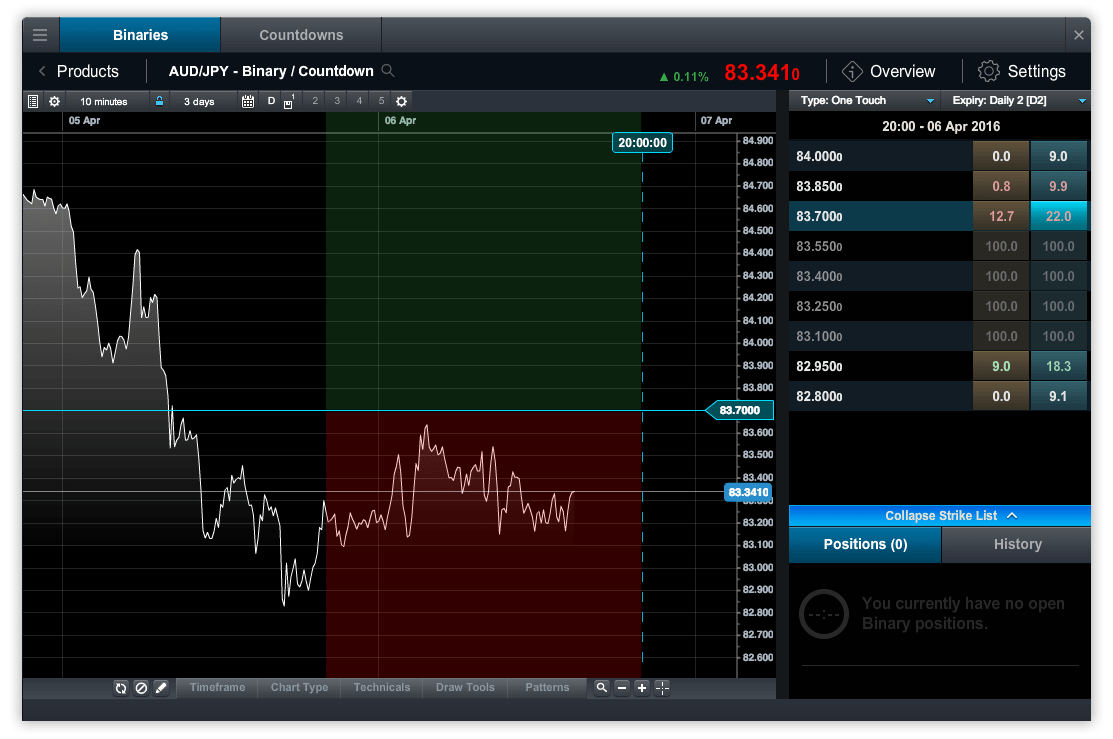
Task: Zoom in with the plus icon
Action: click(x=642, y=688)
